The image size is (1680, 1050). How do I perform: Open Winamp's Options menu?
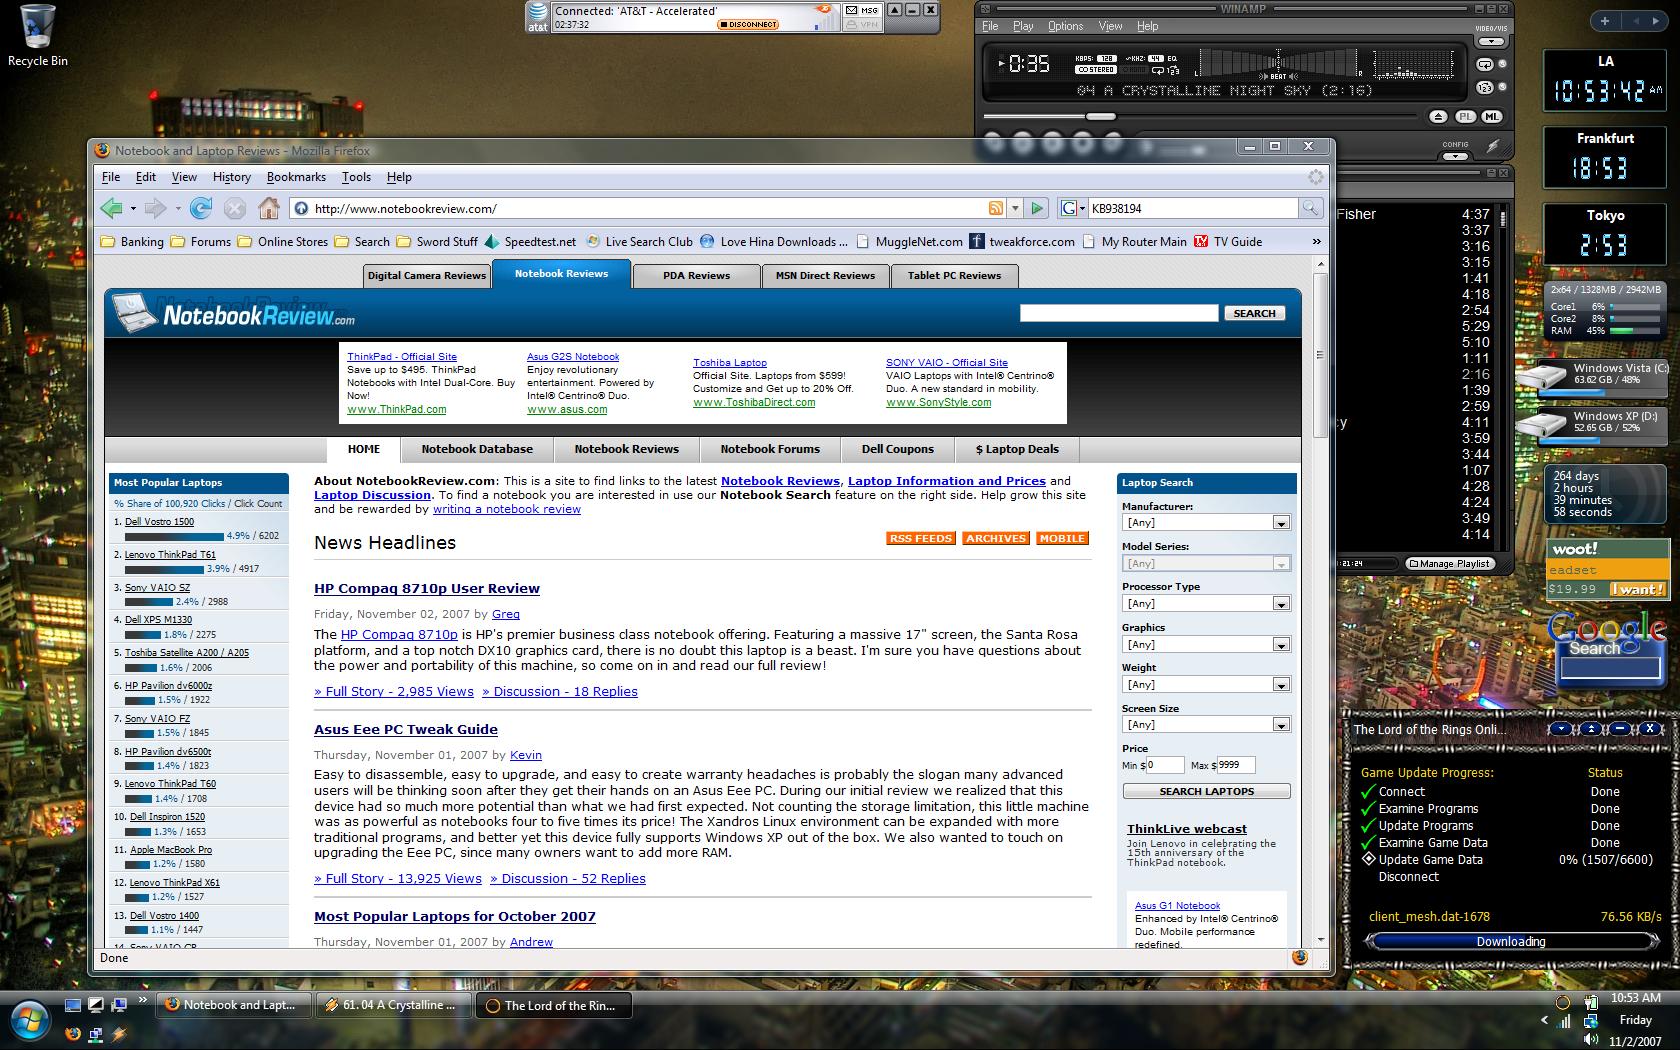[1065, 26]
